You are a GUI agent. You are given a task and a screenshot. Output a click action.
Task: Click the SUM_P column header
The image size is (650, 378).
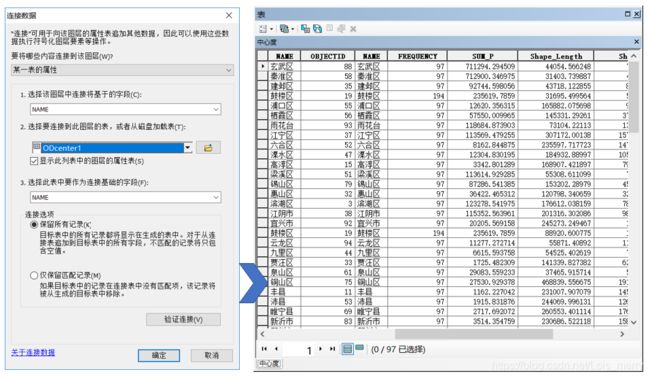483,56
